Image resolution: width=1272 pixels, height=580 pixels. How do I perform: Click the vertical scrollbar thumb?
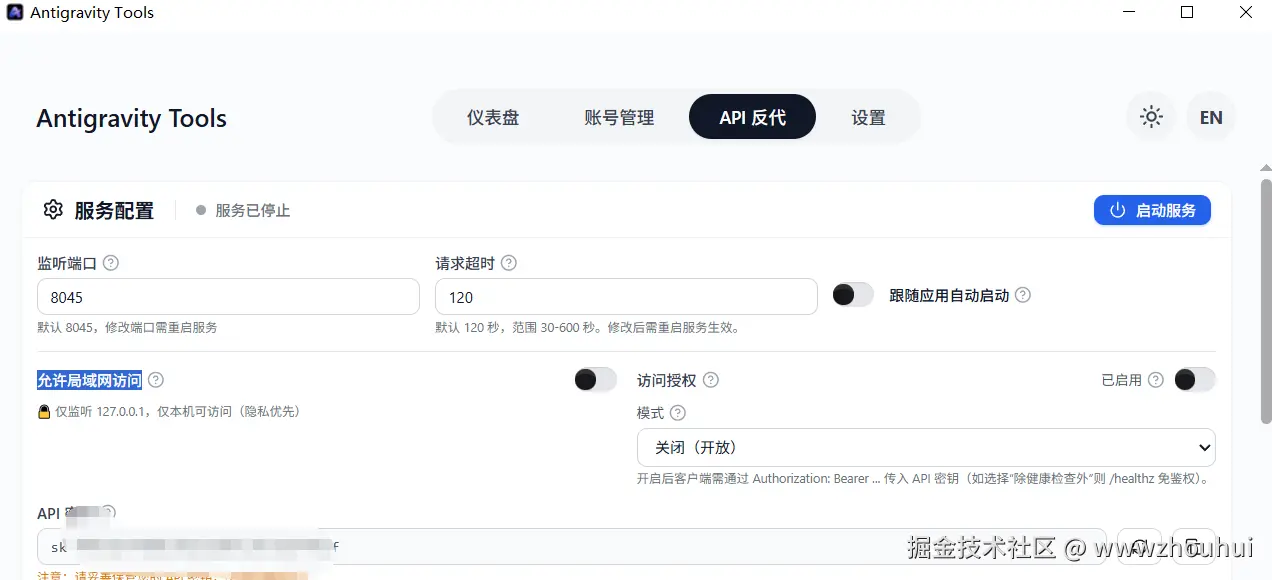pos(1266,300)
